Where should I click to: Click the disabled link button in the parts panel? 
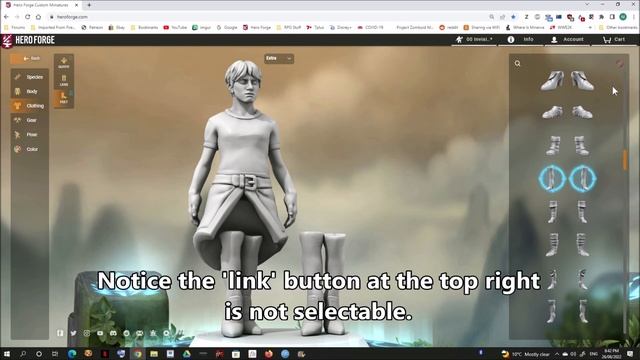pos(620,63)
